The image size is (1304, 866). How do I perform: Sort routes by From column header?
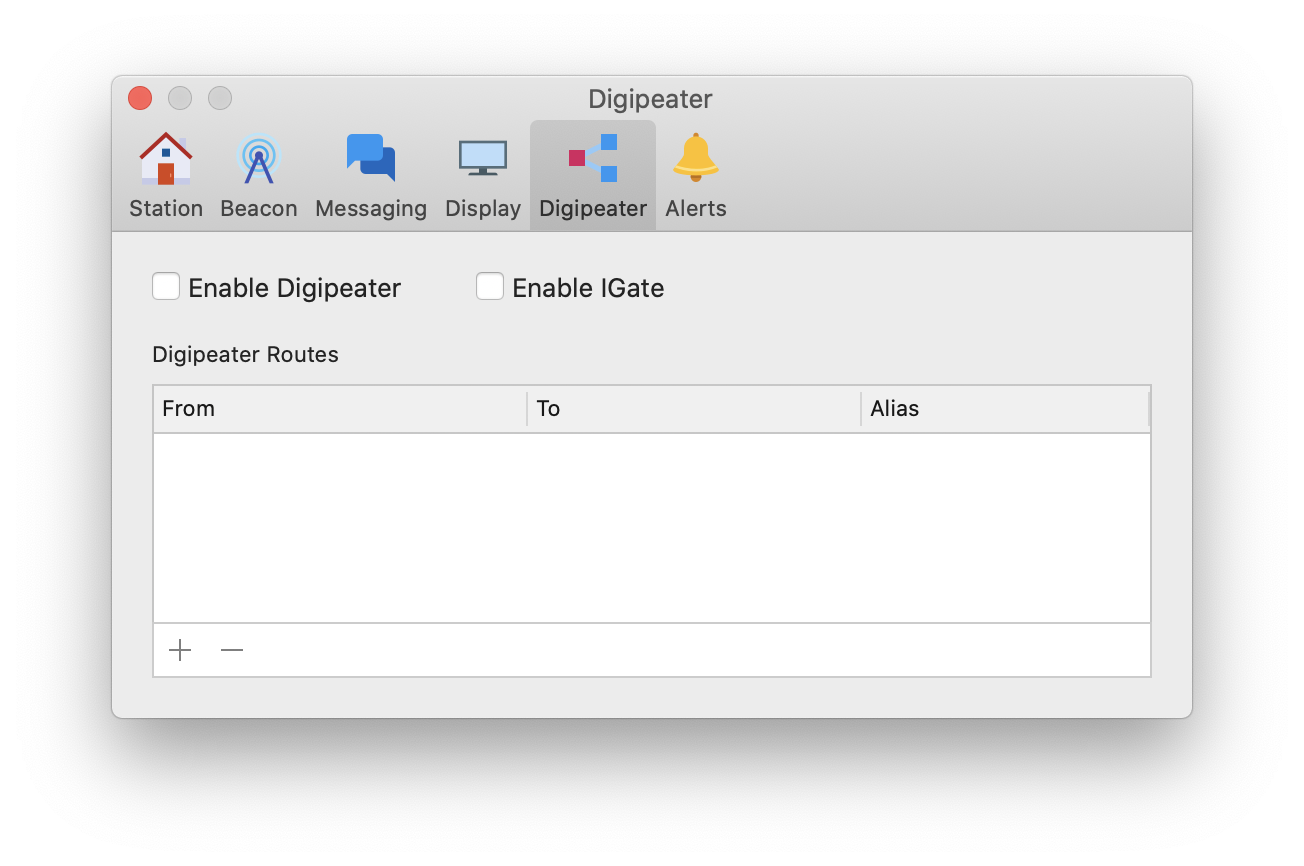(x=340, y=409)
